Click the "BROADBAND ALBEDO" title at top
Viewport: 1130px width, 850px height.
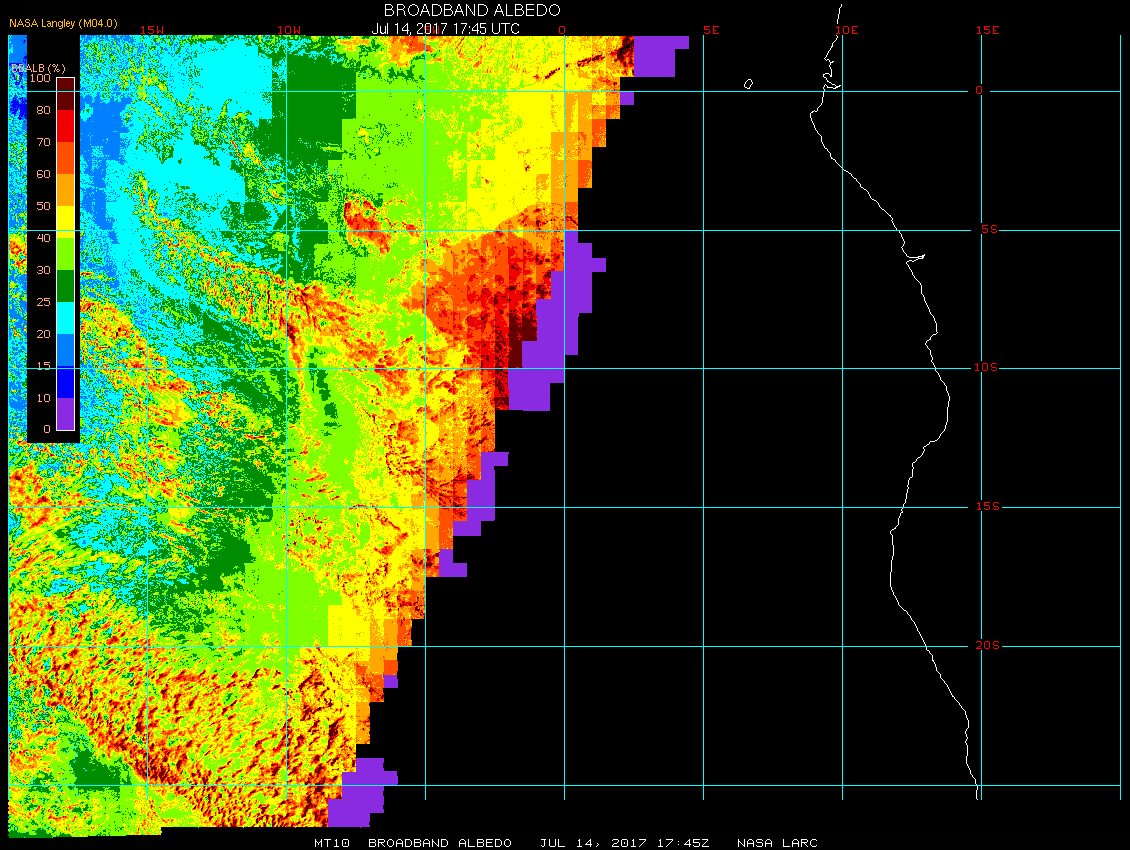pos(472,10)
